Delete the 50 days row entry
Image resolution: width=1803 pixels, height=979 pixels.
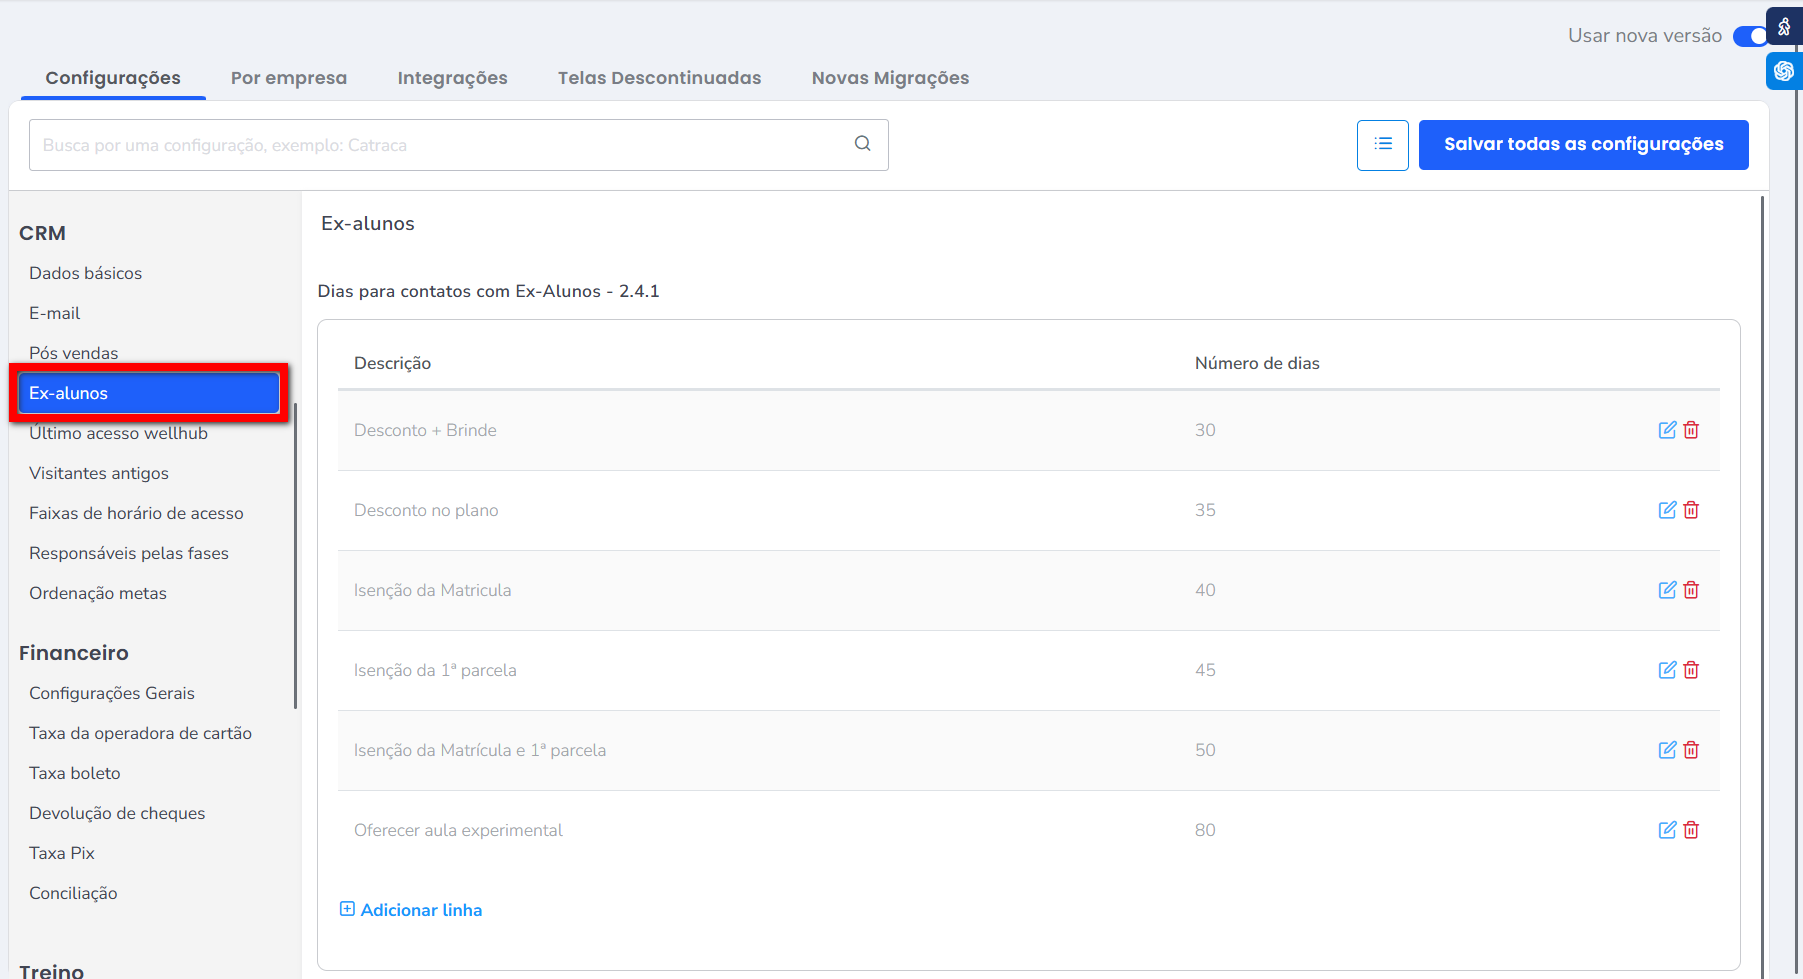click(x=1691, y=750)
